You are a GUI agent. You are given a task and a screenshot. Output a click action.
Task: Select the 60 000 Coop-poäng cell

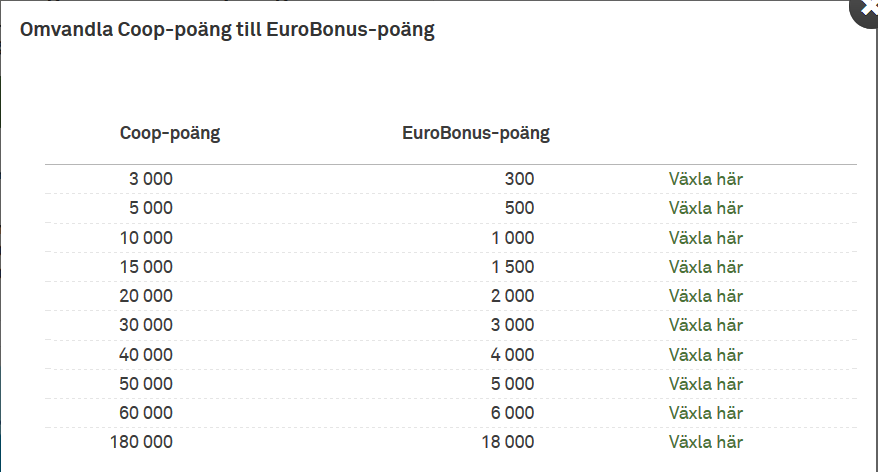click(x=145, y=413)
